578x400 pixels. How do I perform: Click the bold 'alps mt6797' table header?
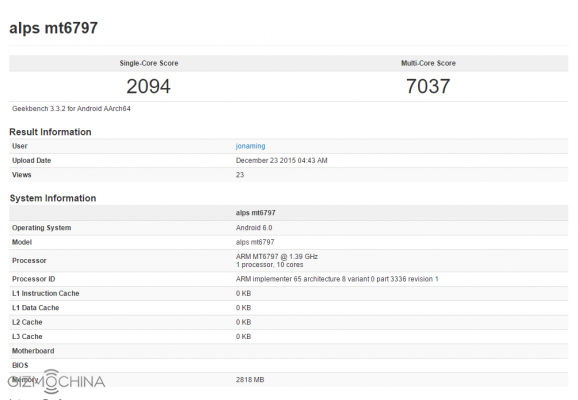tap(255, 213)
